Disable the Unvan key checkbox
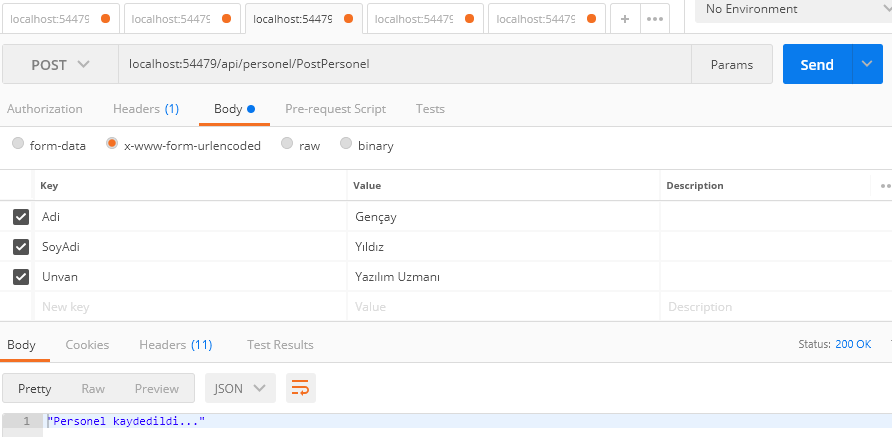 coord(21,276)
